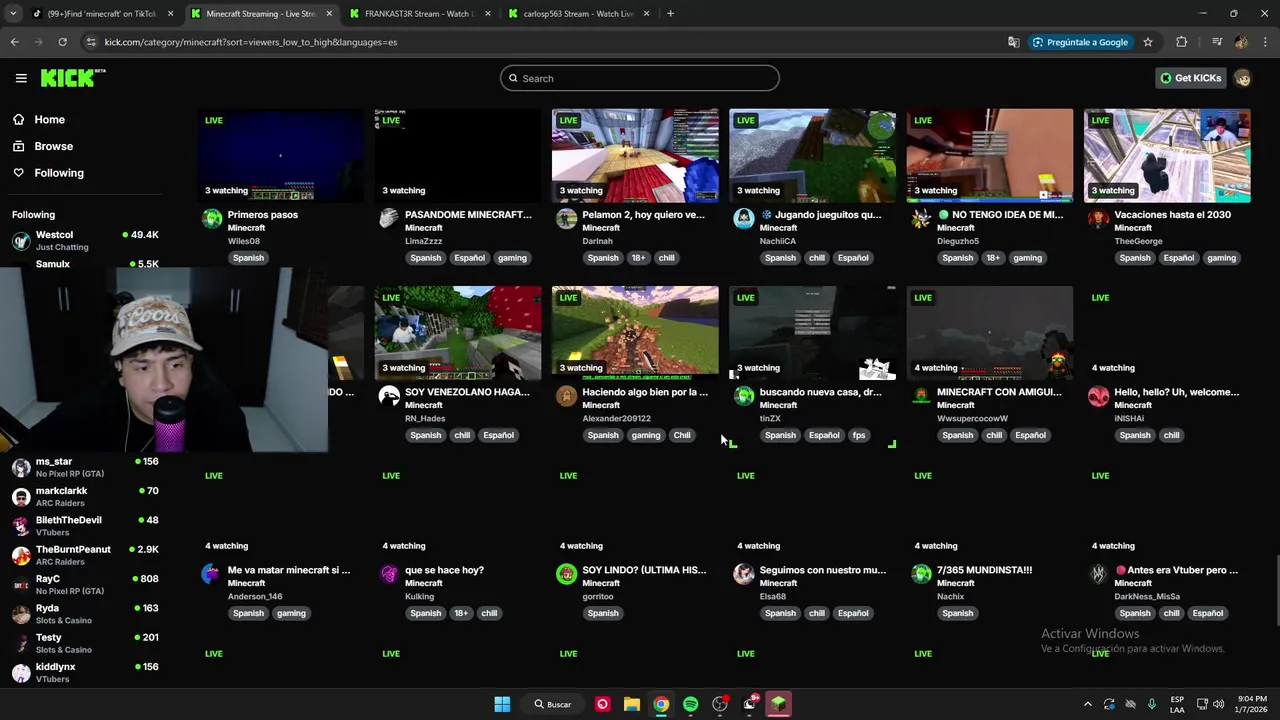The width and height of the screenshot is (1280, 720).
Task: Go to Following in Kick sidebar
Action: pos(59,173)
